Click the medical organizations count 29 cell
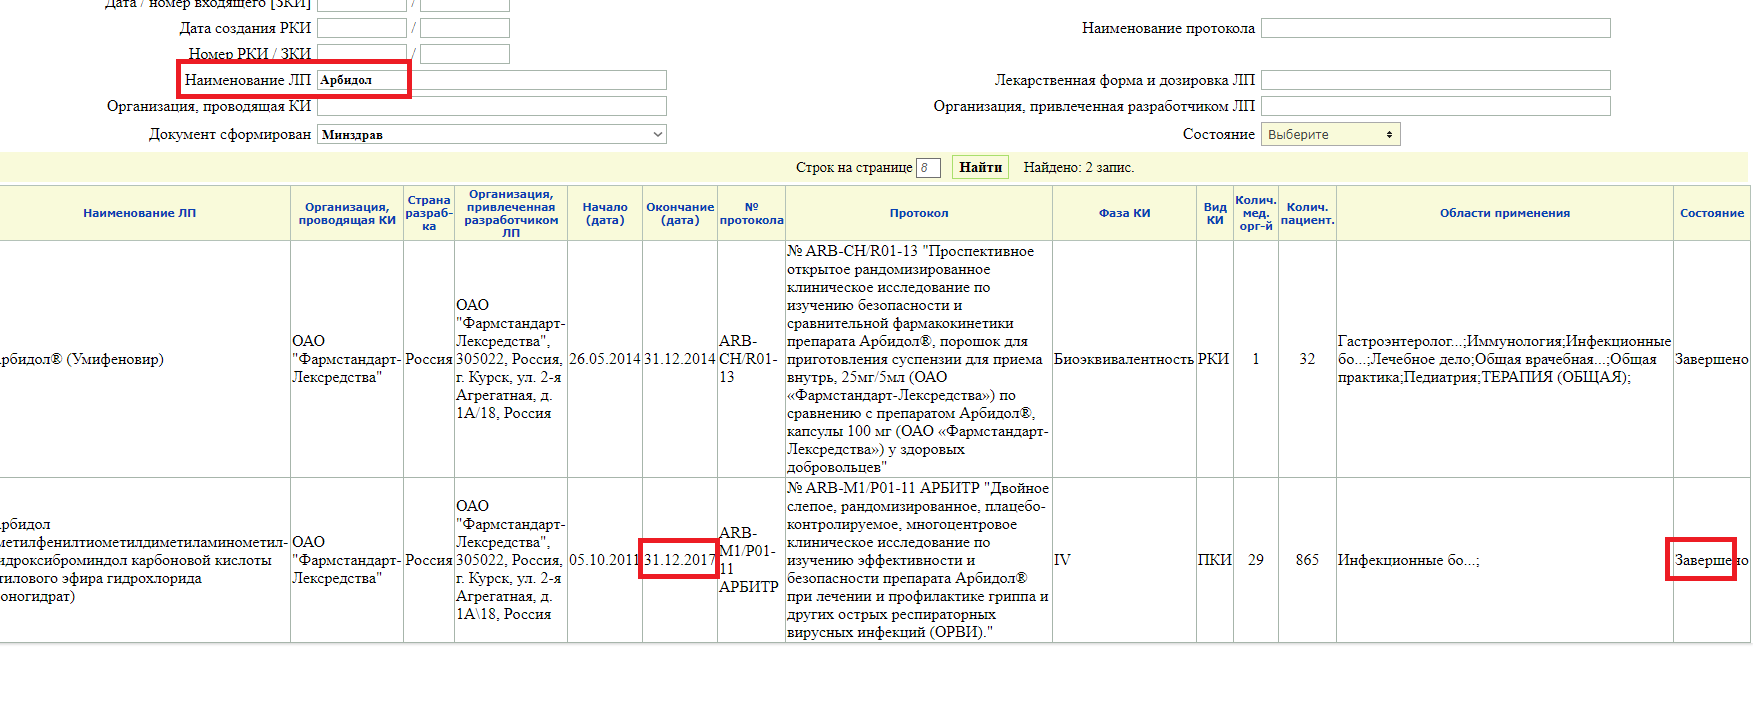 coord(1256,560)
